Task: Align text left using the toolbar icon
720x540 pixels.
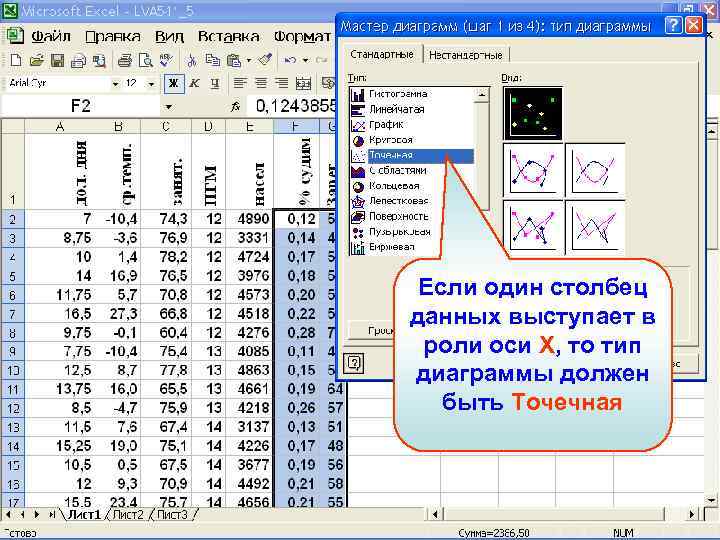Action: (240, 83)
